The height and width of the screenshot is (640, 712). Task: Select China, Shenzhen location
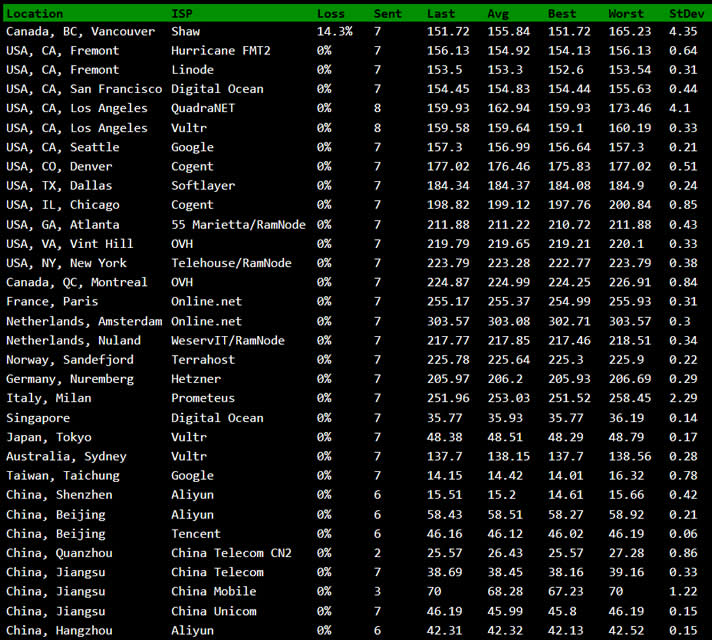[59, 495]
